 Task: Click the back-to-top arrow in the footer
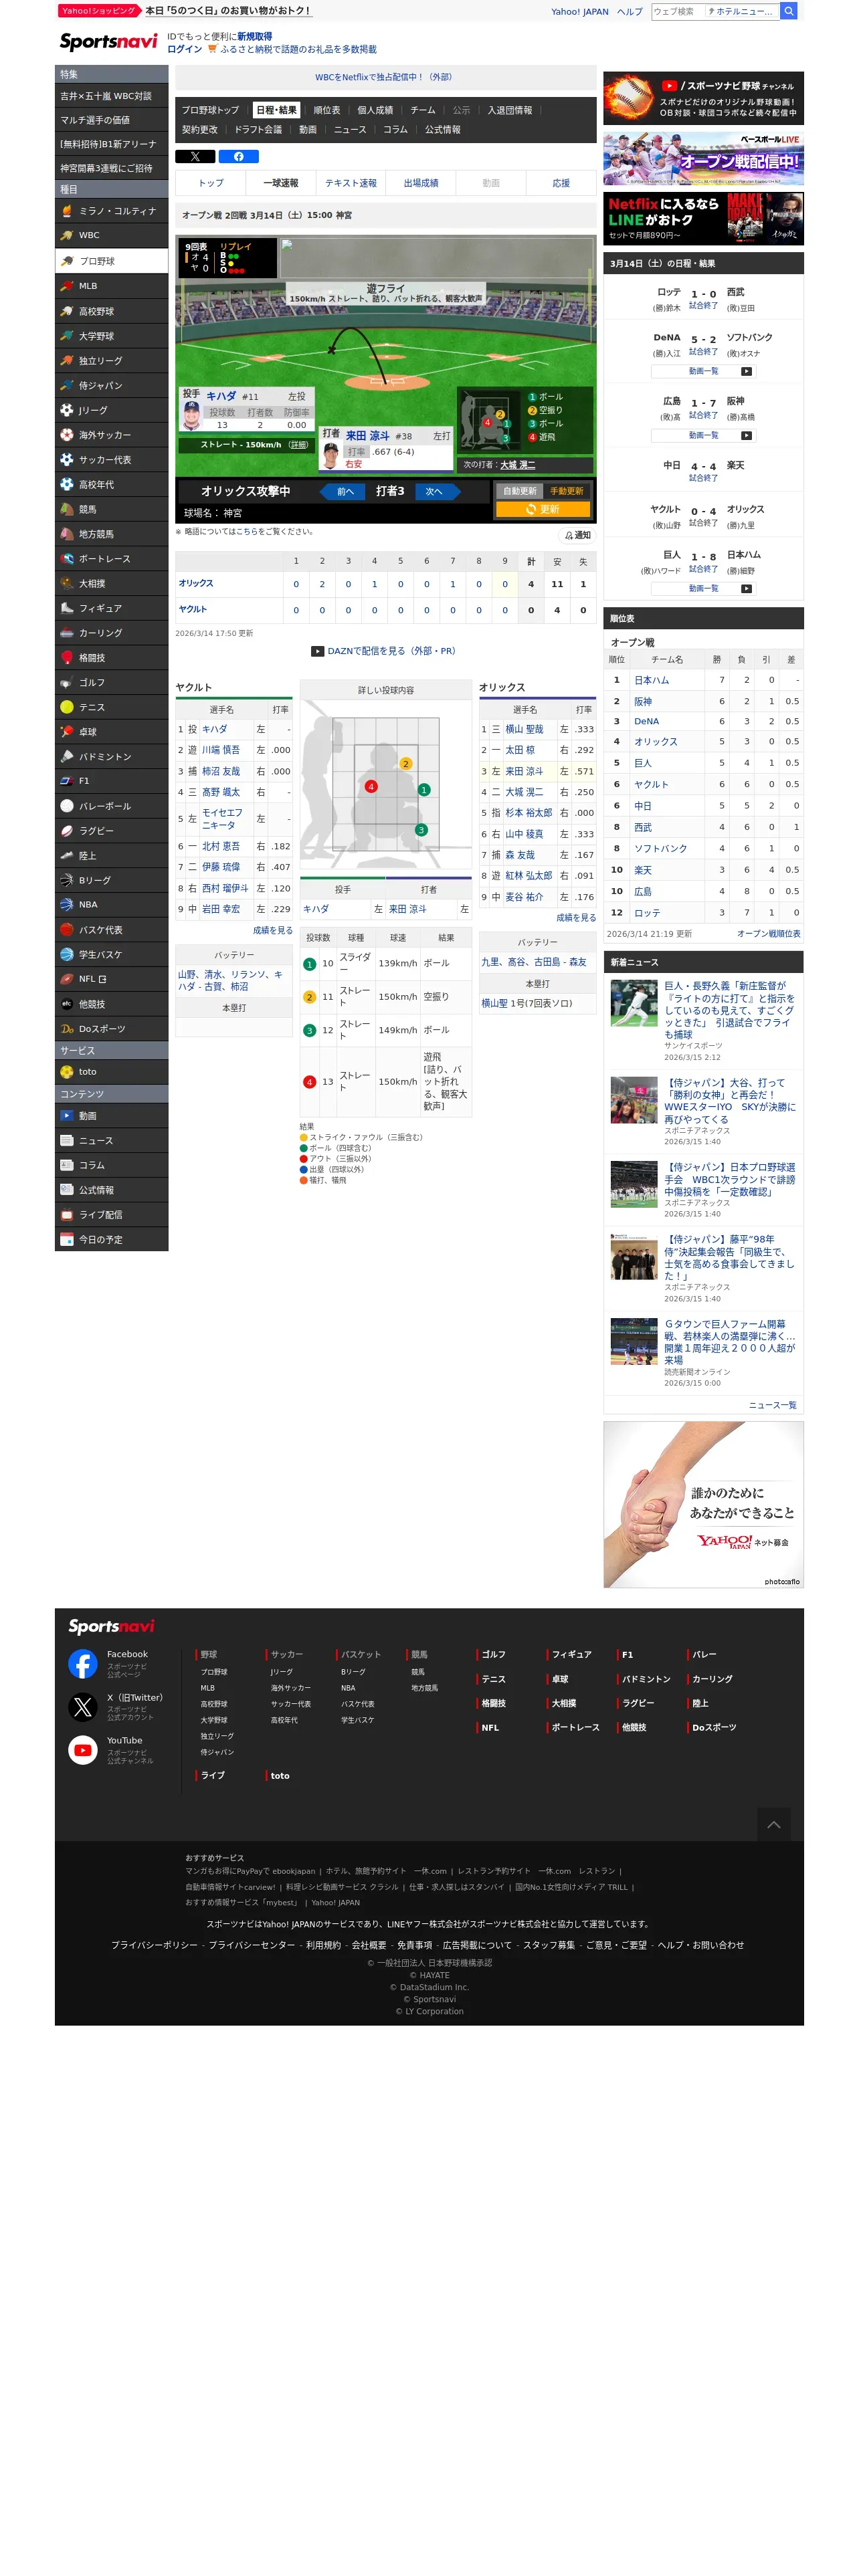coord(773,1825)
